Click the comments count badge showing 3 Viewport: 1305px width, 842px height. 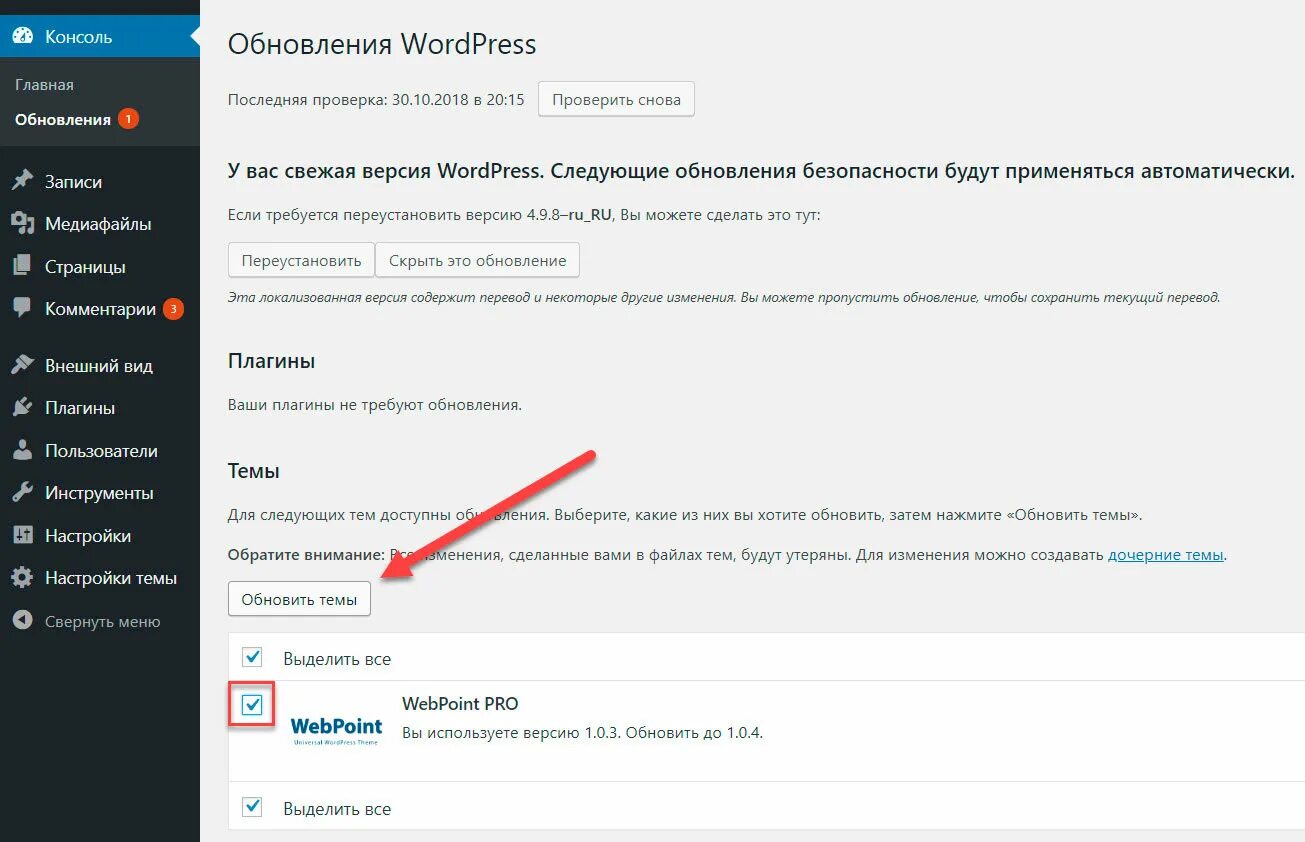(x=173, y=309)
